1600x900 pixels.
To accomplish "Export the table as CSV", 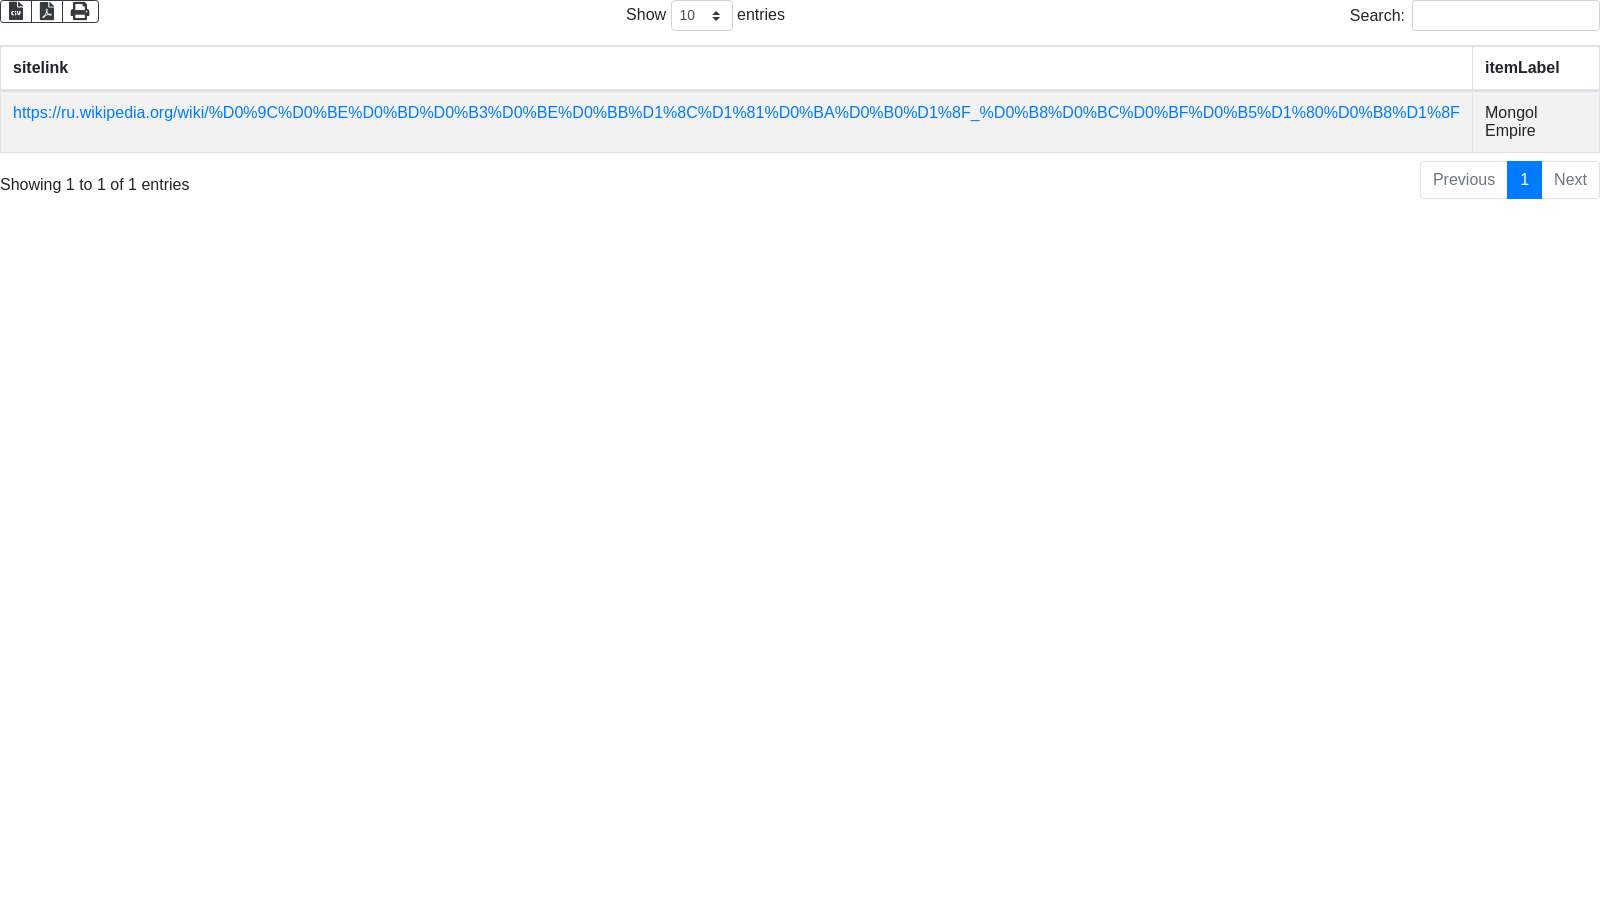I will (x=16, y=11).
